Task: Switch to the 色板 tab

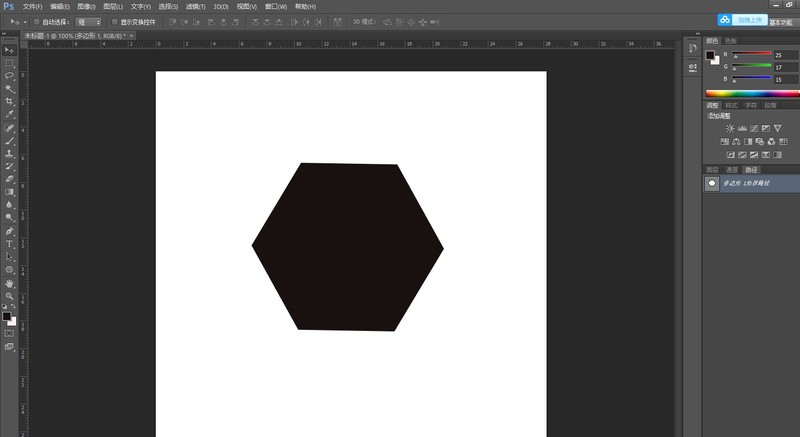Action: 730,40
